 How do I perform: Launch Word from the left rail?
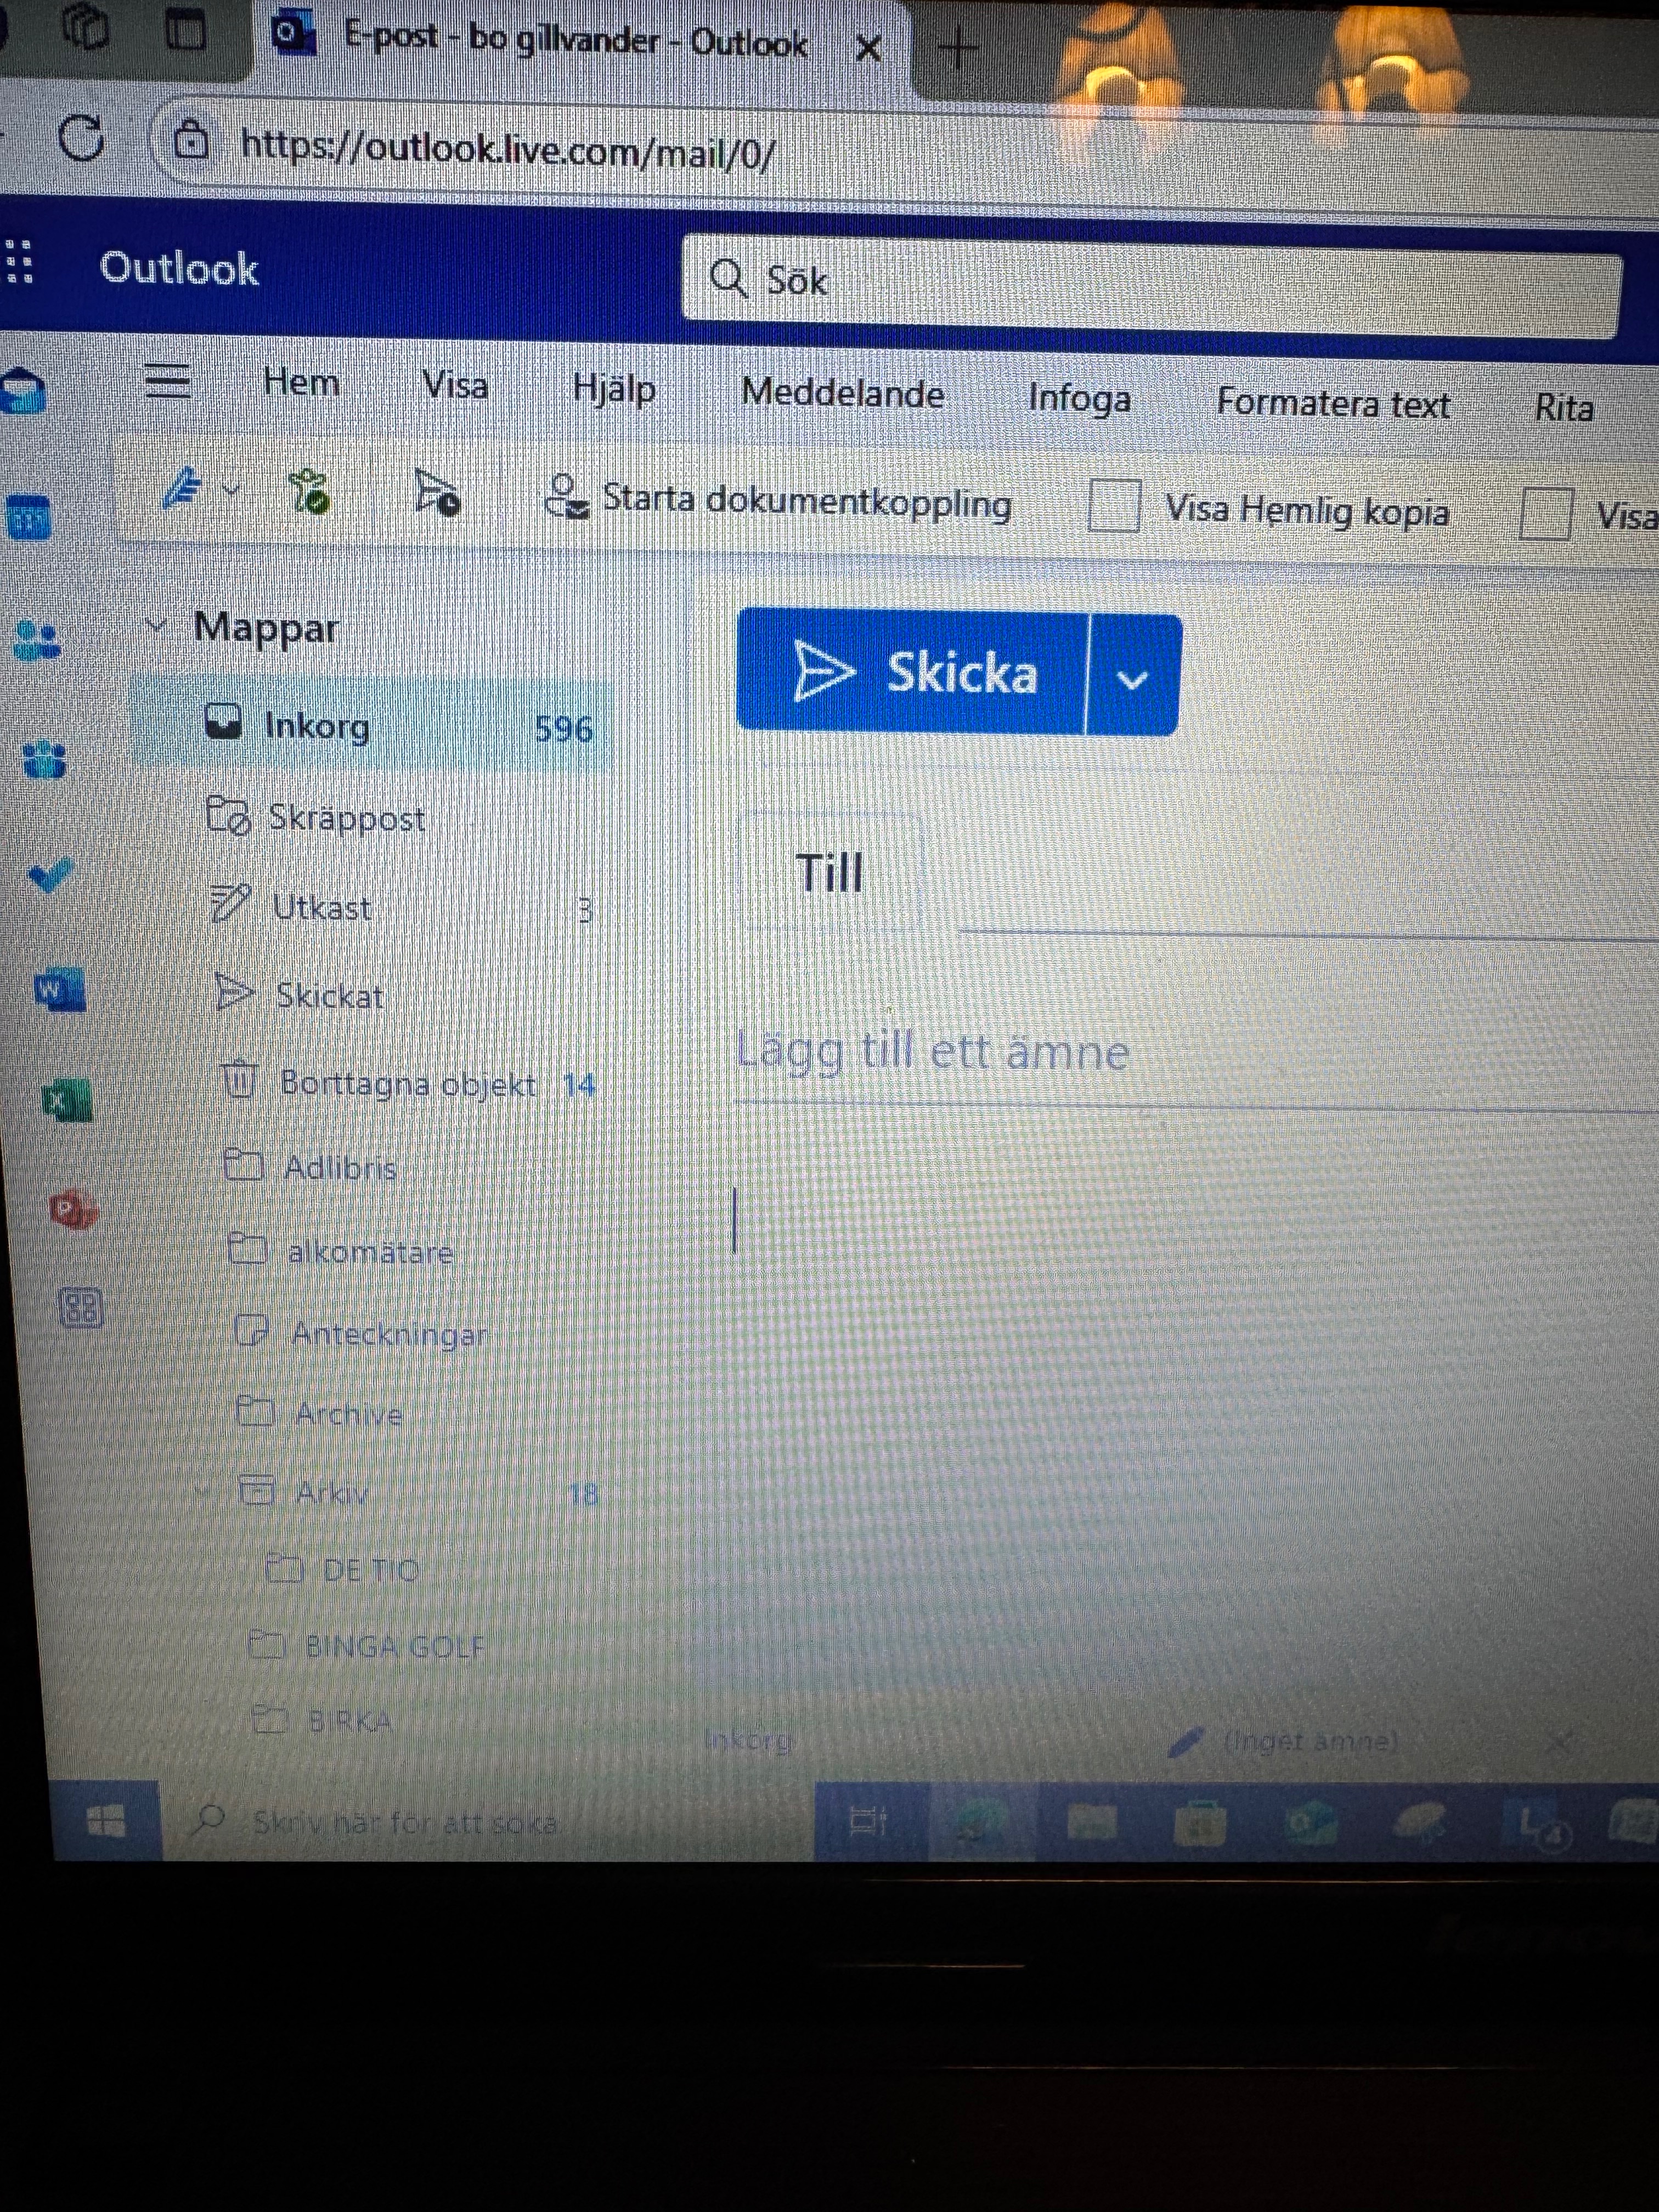pyautogui.click(x=59, y=990)
